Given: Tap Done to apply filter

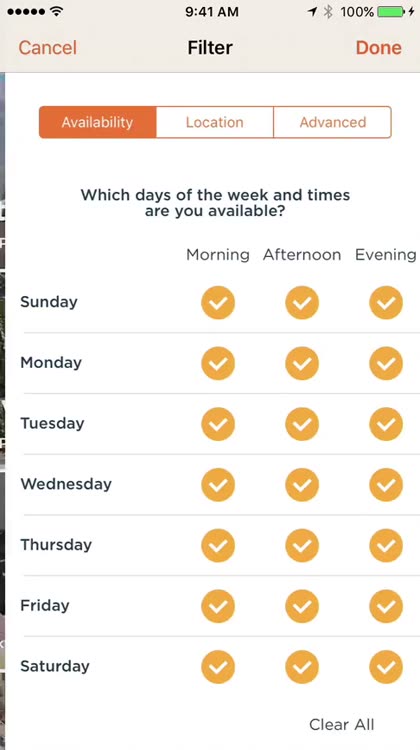Looking at the screenshot, I should click(378, 48).
